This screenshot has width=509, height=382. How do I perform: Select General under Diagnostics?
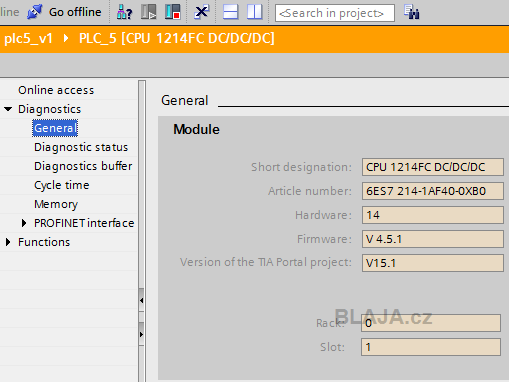(55, 128)
